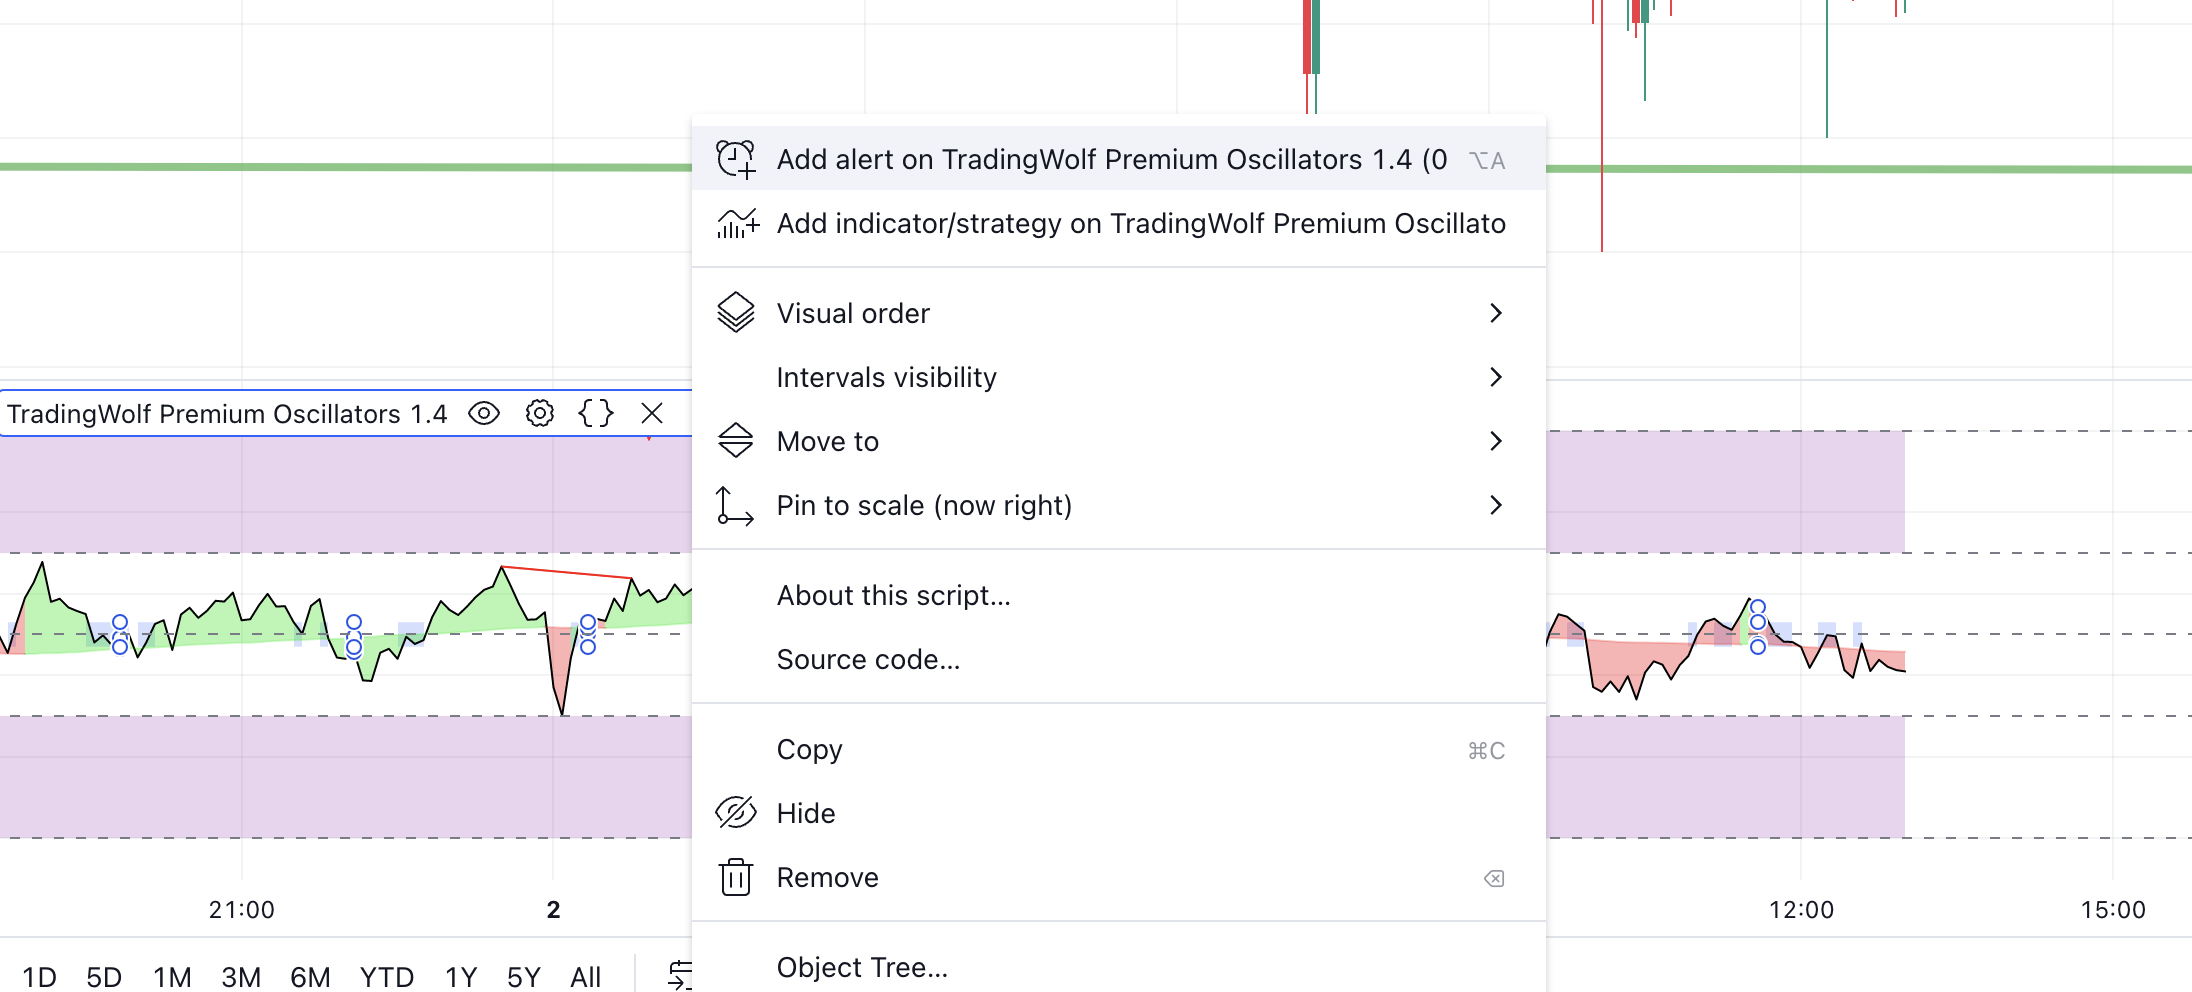Click the Pin to scale axis icon
The image size is (2192, 992).
[x=735, y=505]
